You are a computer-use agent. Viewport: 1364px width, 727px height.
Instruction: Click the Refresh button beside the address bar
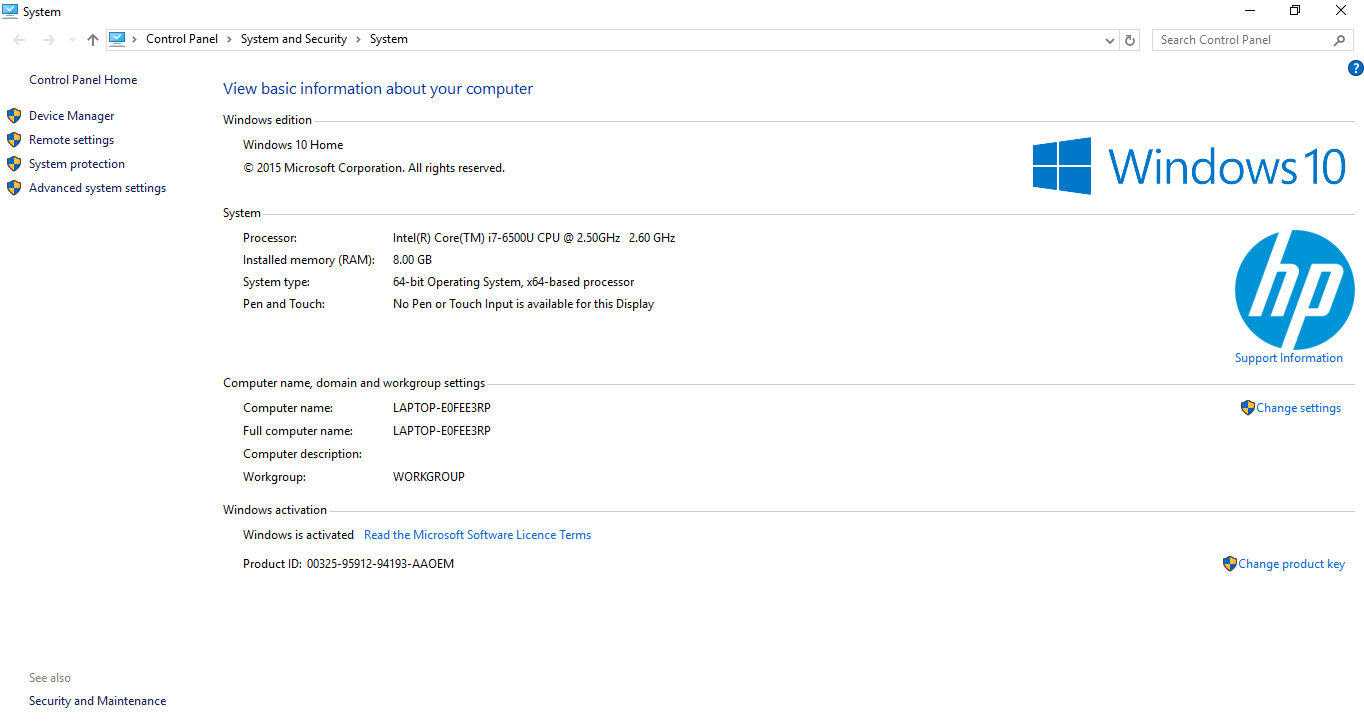click(x=1130, y=40)
